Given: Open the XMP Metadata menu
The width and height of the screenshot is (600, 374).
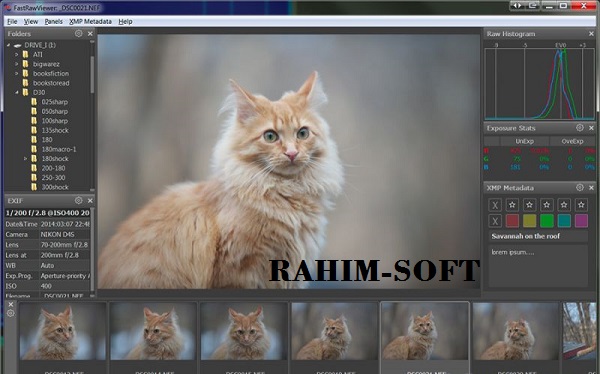Looking at the screenshot, I should 90,21.
